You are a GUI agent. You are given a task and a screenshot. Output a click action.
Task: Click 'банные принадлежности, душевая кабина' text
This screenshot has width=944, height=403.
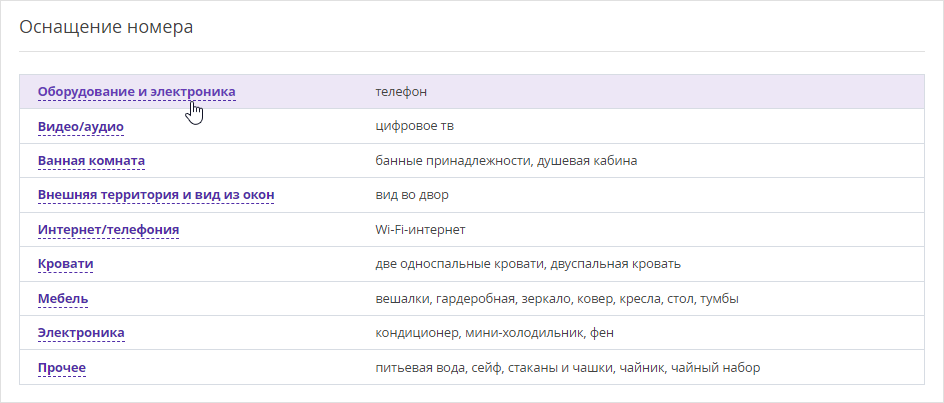click(x=506, y=161)
